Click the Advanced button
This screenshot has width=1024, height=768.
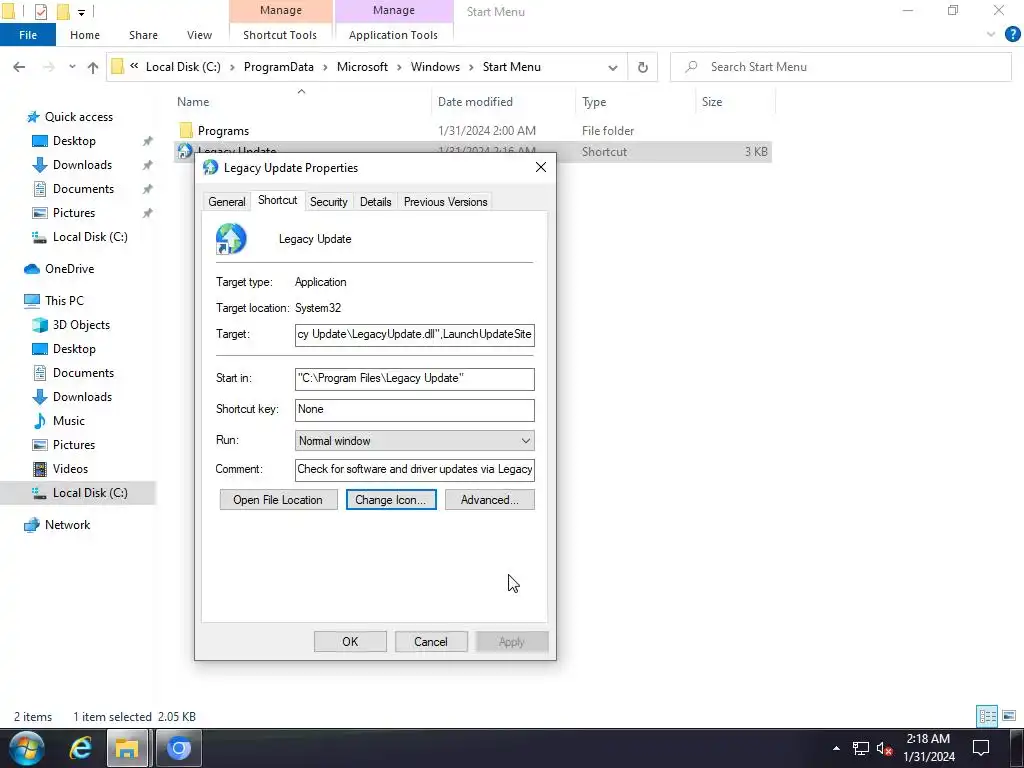click(x=490, y=500)
